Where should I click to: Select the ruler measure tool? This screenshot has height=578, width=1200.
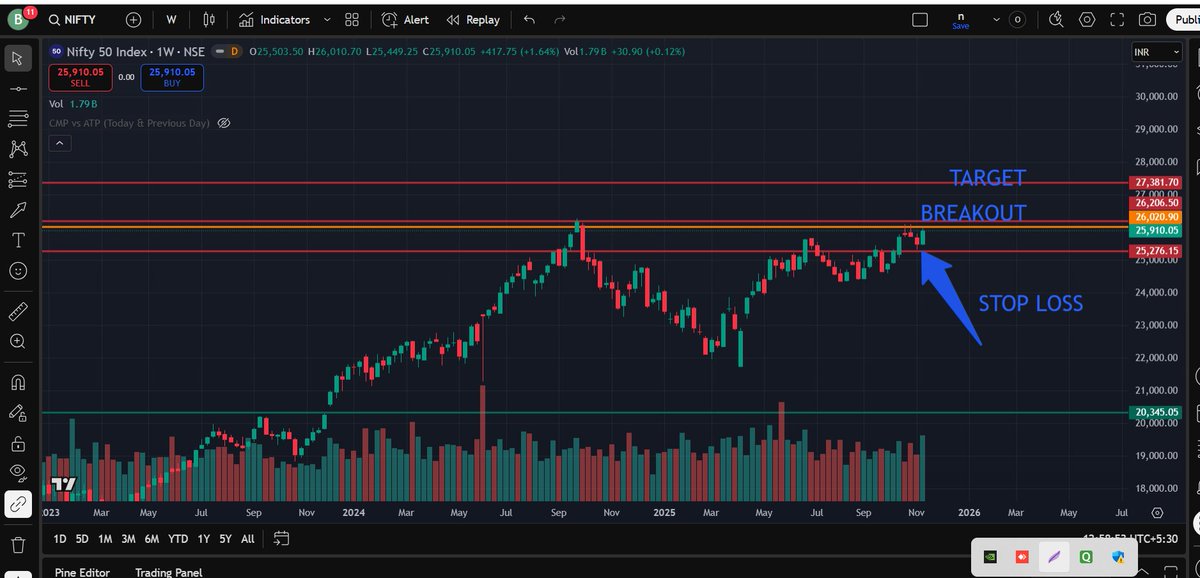click(18, 311)
